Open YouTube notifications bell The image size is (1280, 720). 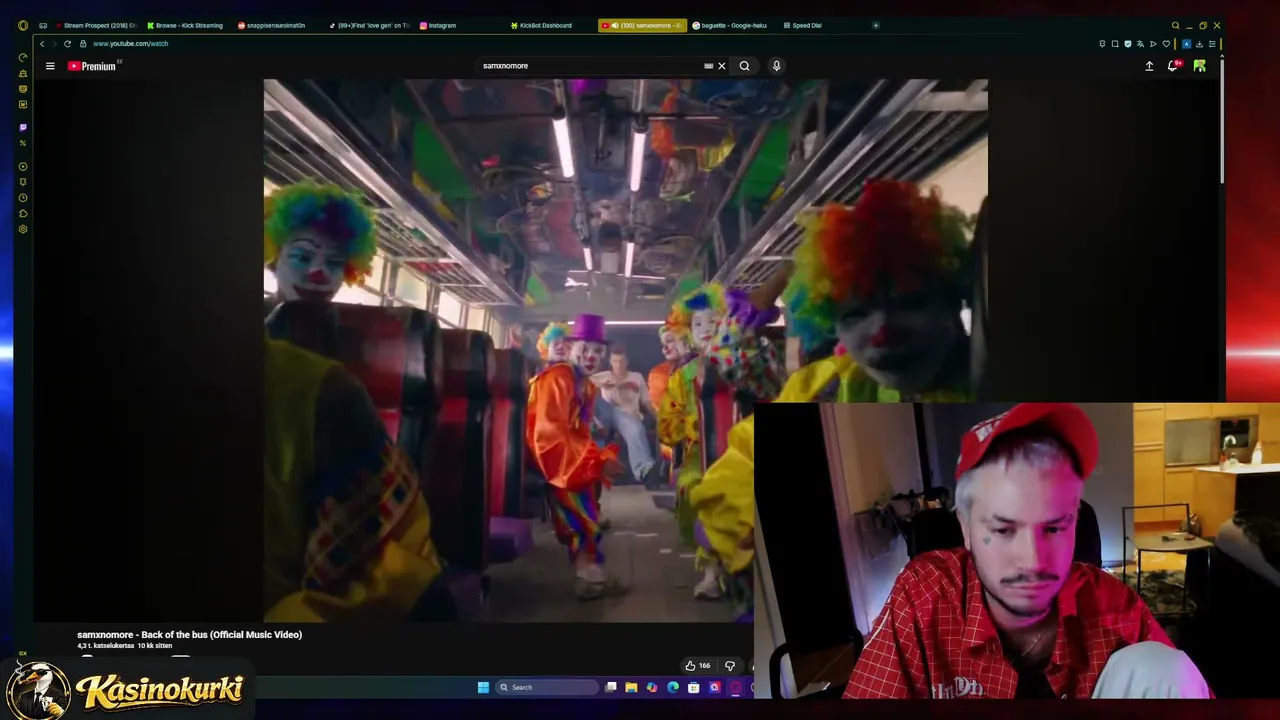coord(1173,66)
